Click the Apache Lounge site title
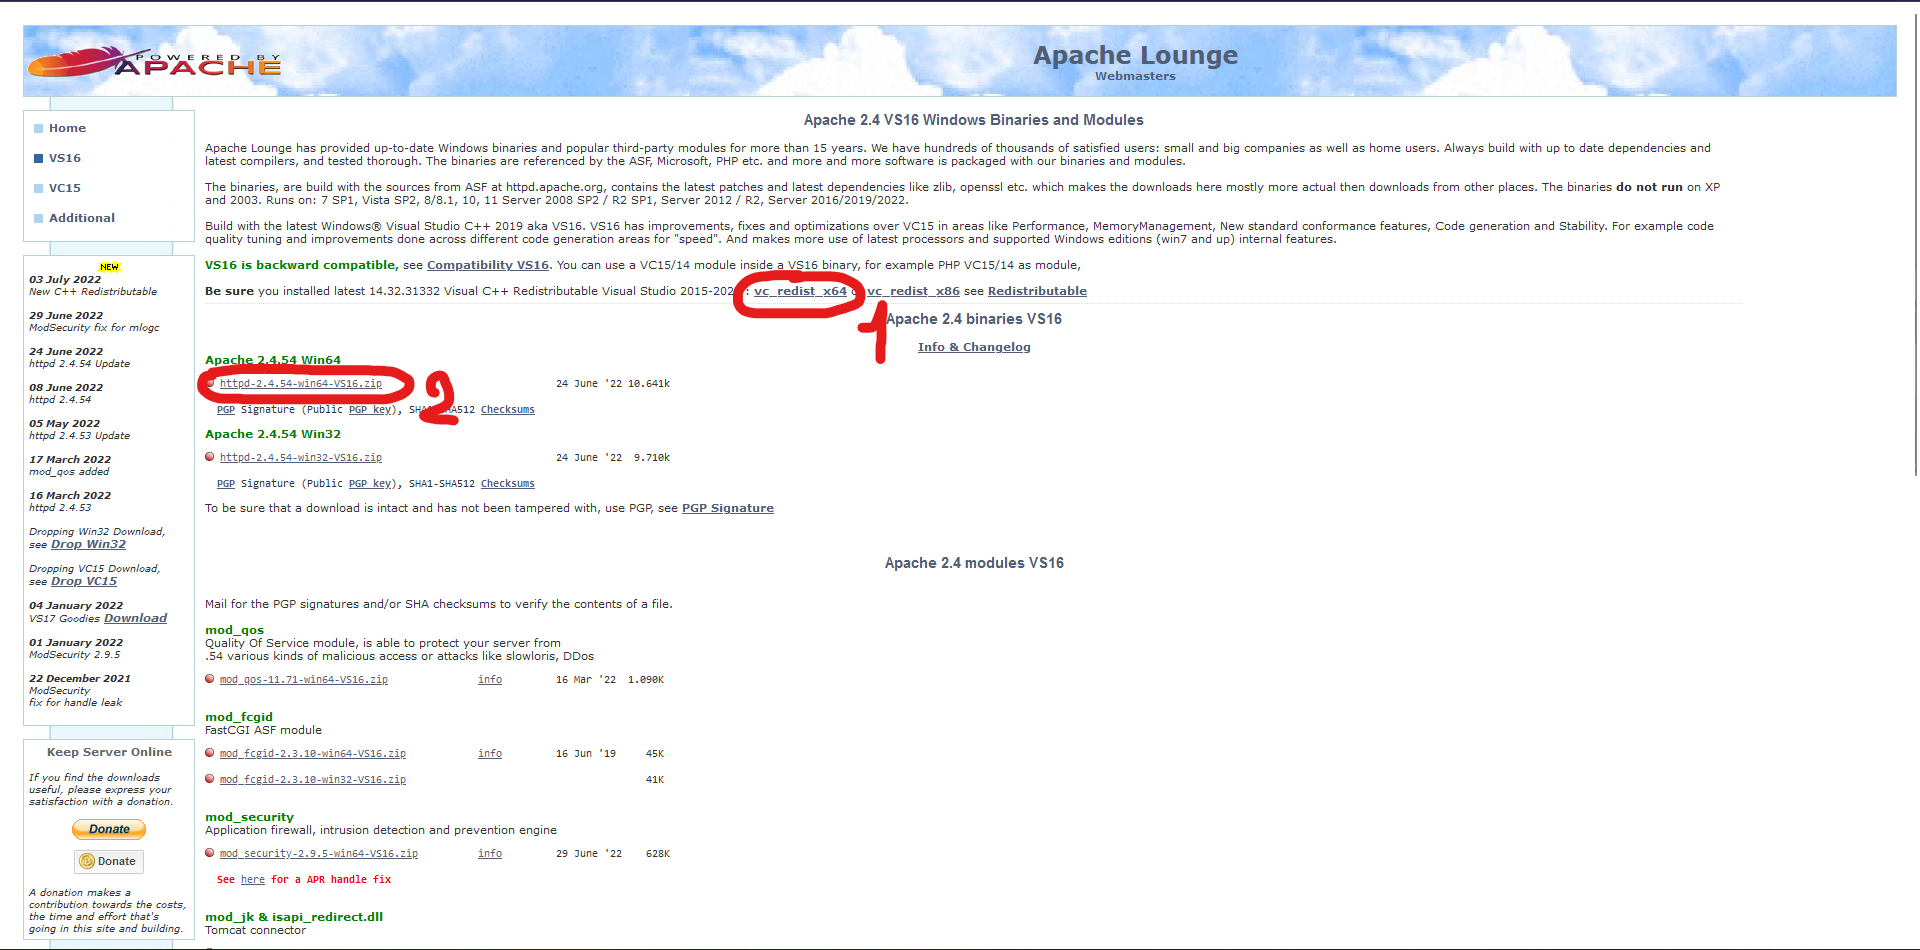 click(x=1135, y=55)
